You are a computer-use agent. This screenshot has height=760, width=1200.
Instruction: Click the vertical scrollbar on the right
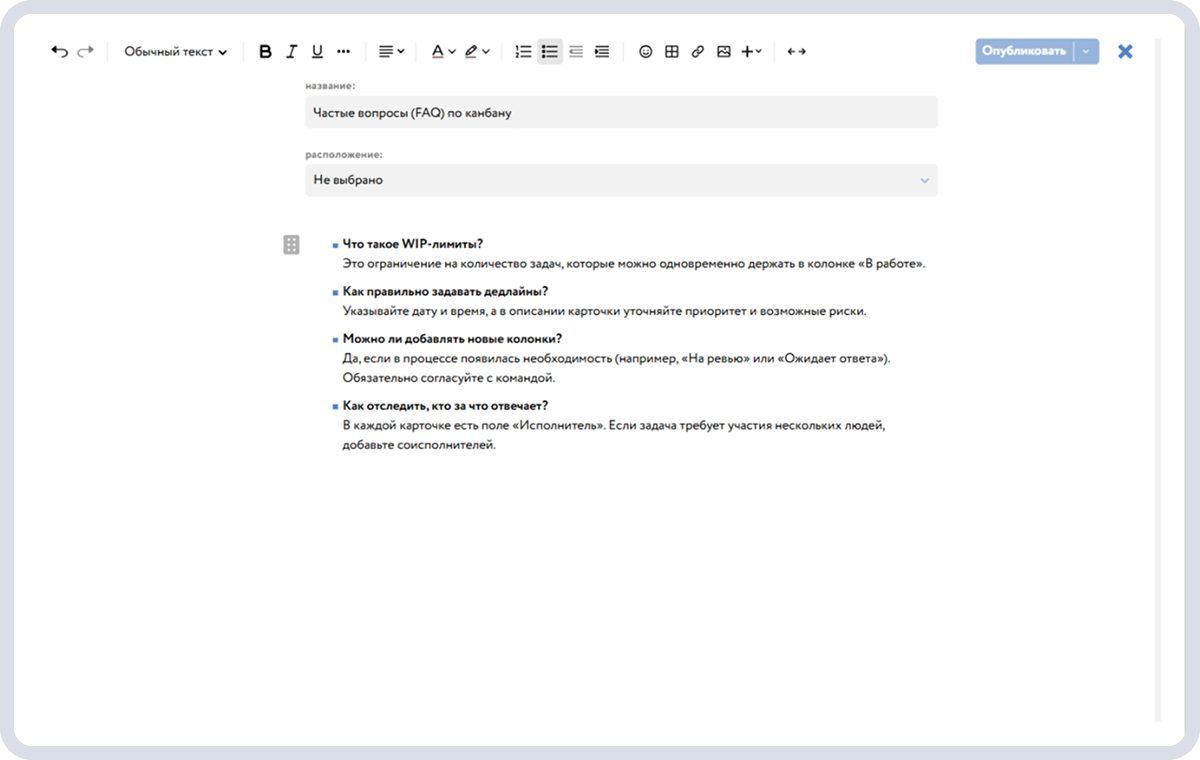[x=1157, y=380]
